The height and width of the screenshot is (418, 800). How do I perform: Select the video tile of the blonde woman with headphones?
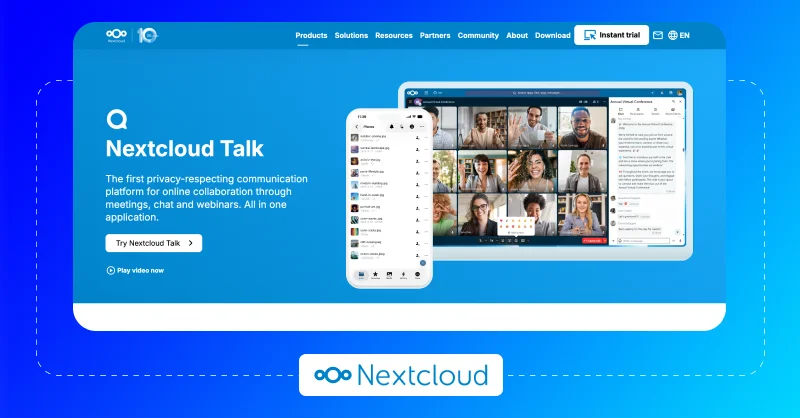(x=582, y=214)
